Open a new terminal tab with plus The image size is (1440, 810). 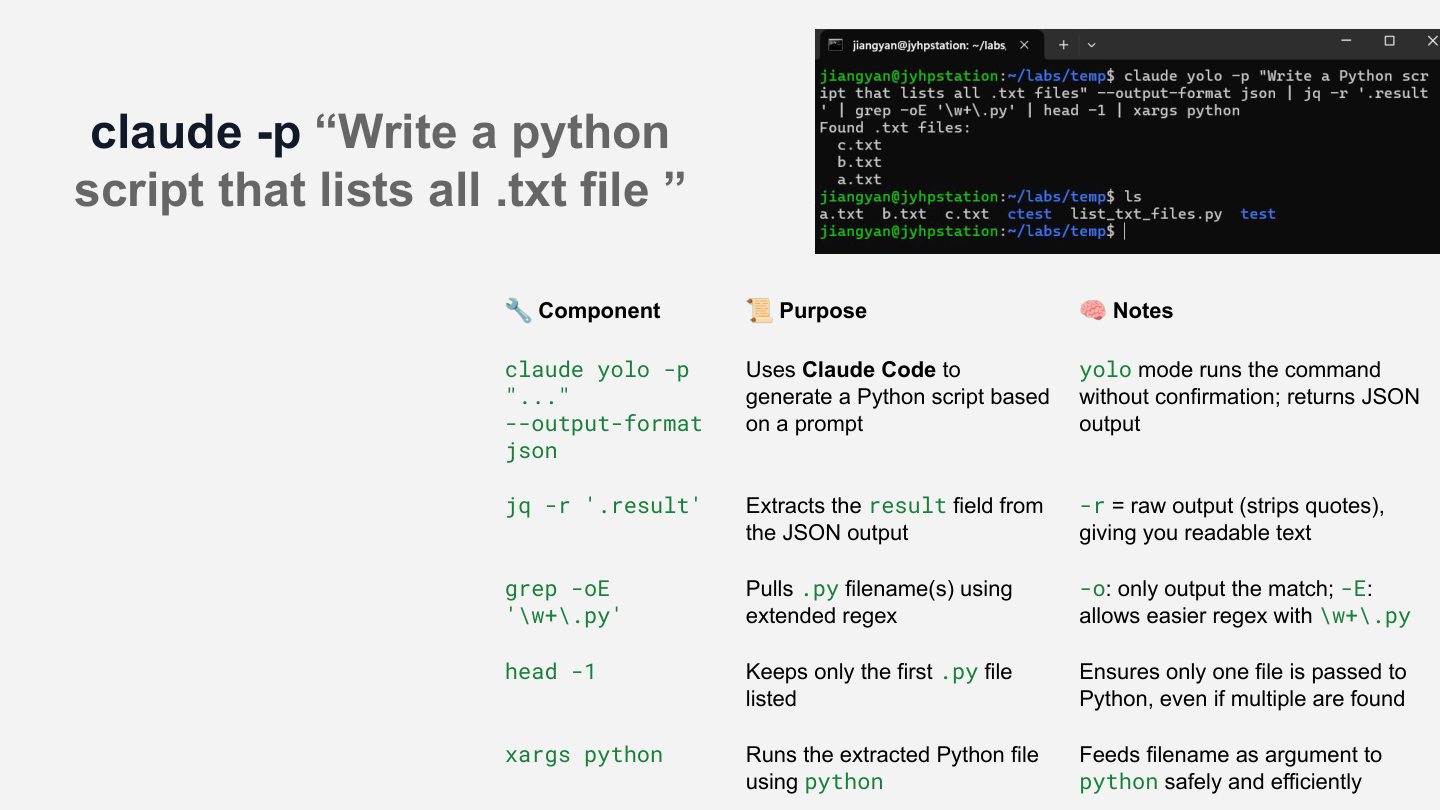coord(1064,45)
